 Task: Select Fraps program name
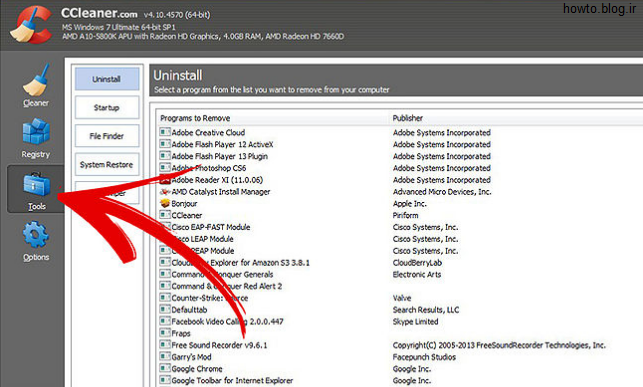coord(181,333)
